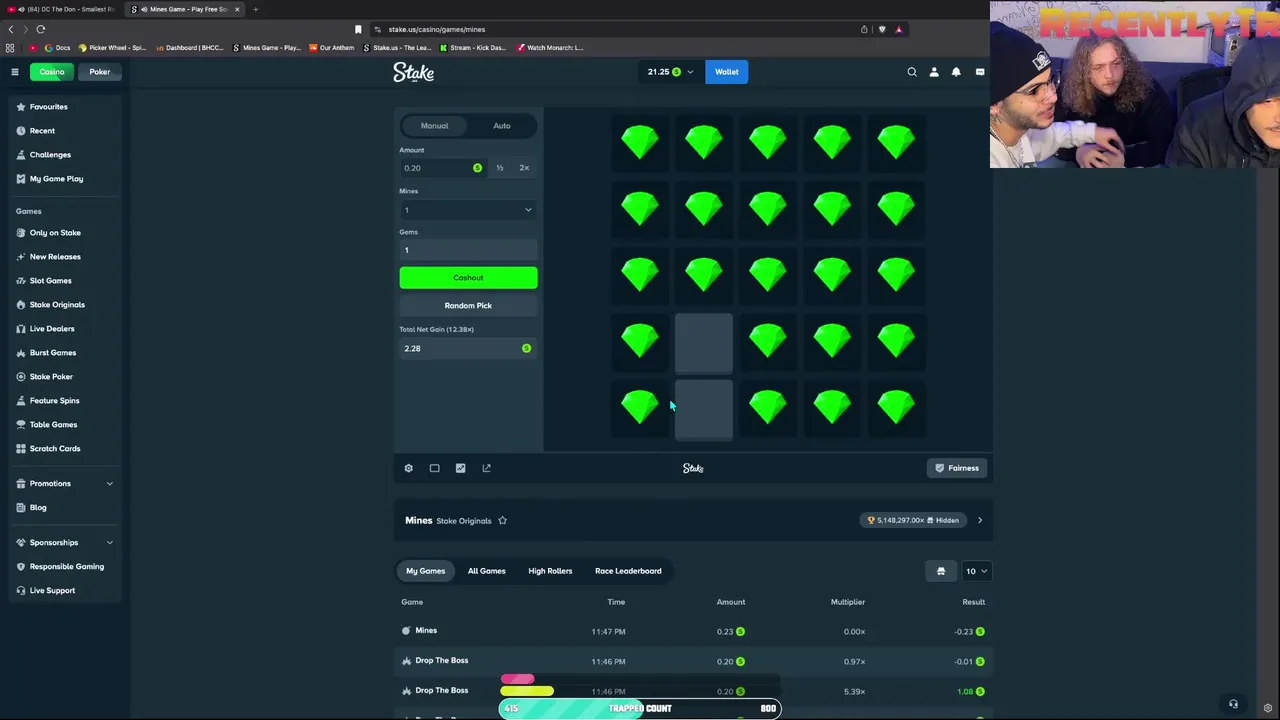Open Live Dealers in the sidebar

64,329
